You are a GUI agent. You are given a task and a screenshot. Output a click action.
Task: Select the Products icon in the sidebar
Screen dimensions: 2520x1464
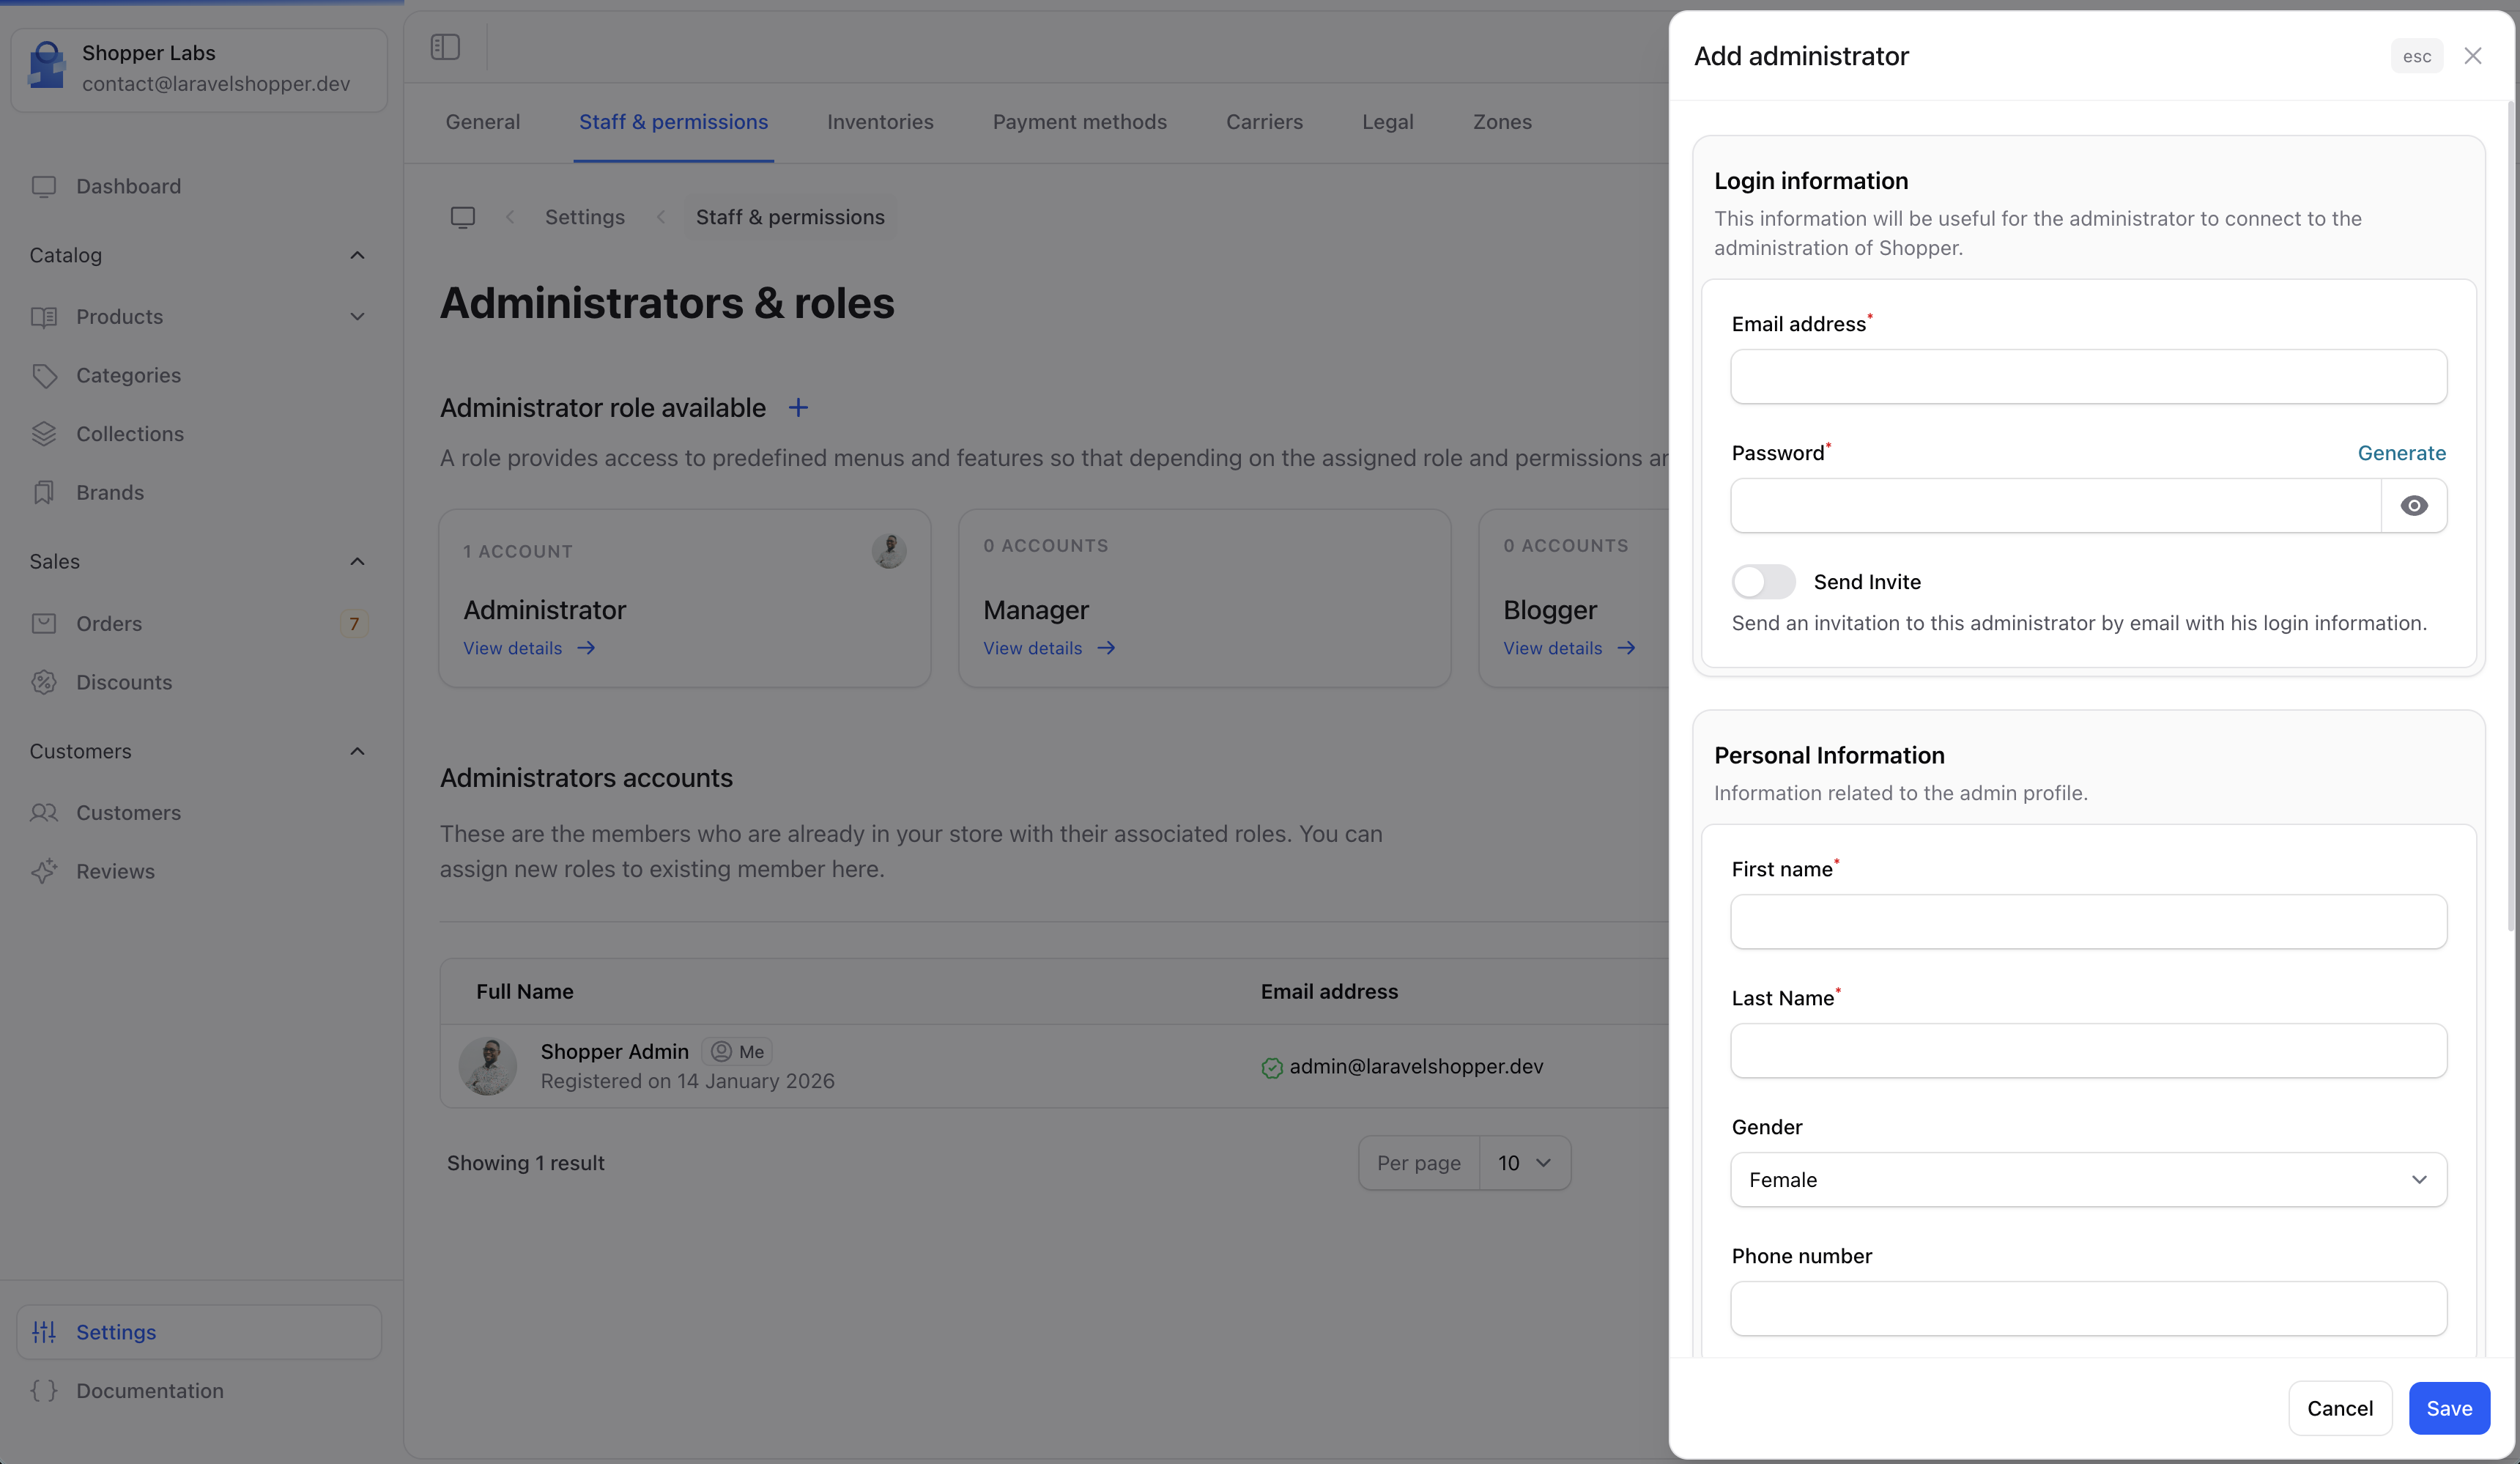coord(44,316)
